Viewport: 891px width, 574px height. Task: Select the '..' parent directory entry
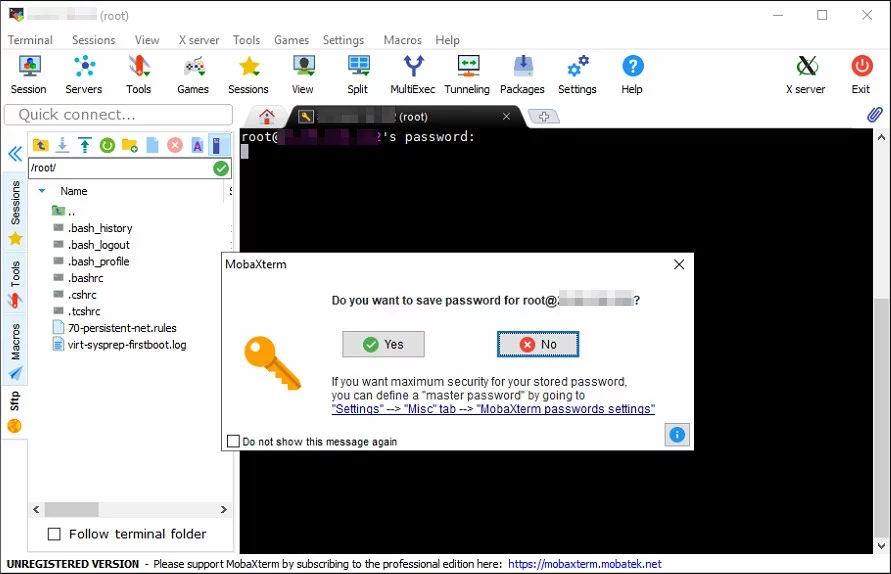pos(63,211)
